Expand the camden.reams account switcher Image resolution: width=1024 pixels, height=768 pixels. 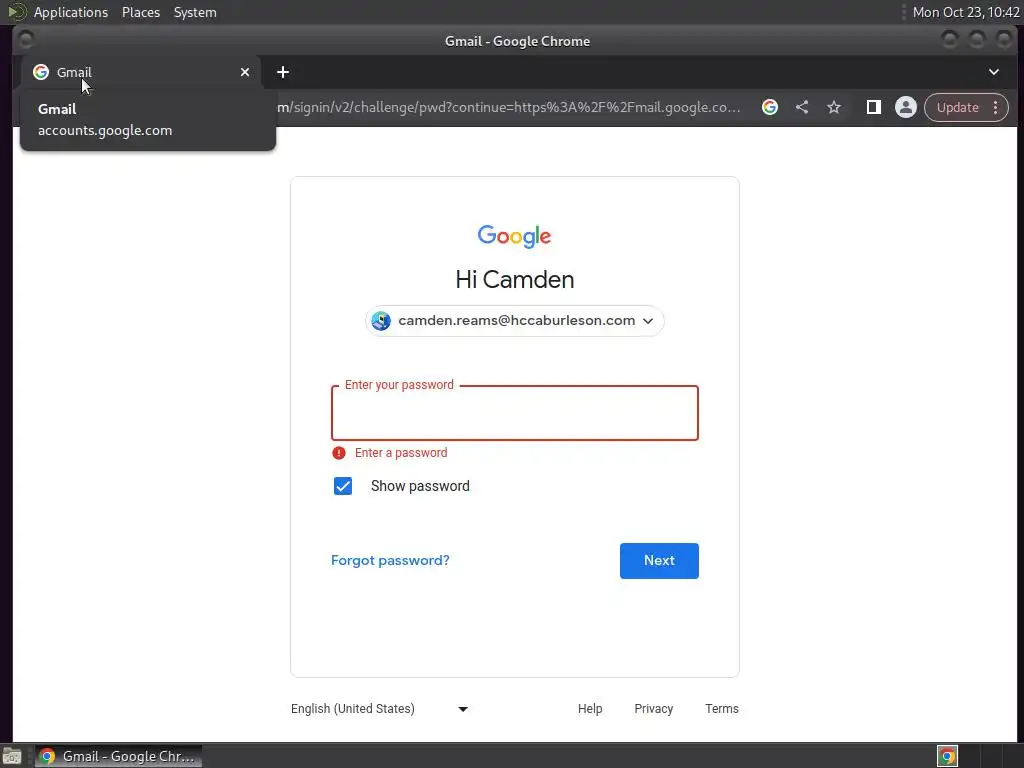(x=515, y=321)
